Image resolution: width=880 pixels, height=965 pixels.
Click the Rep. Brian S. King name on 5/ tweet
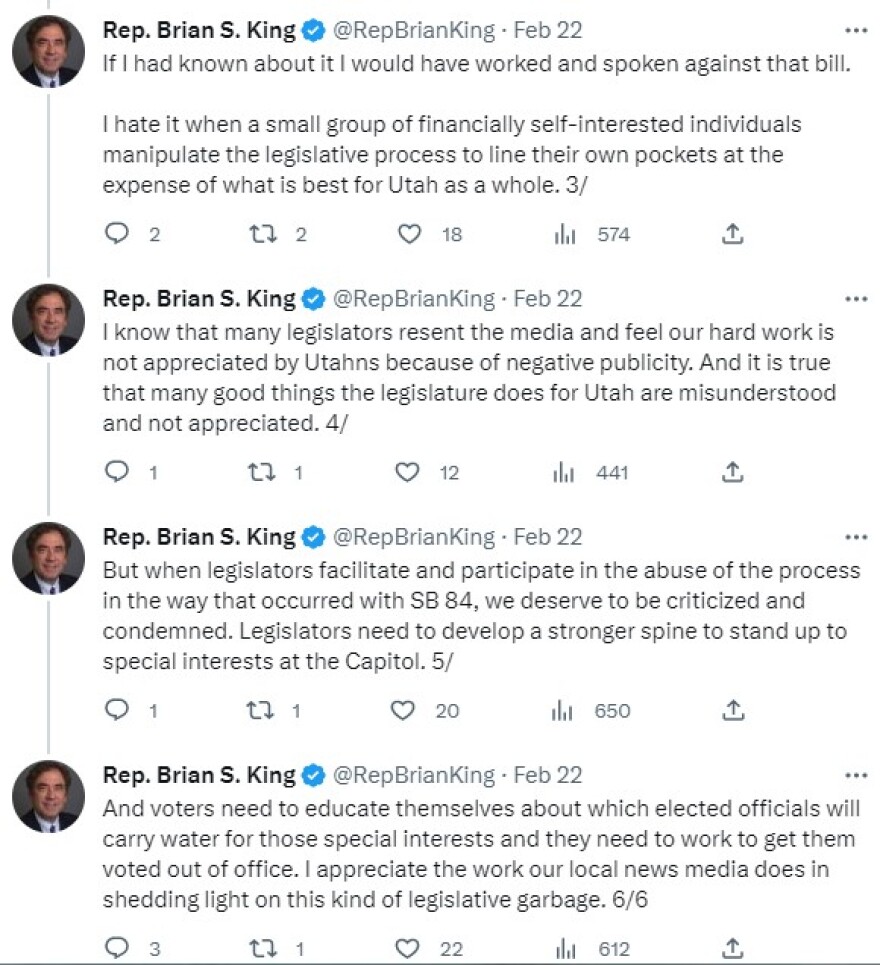click(x=199, y=537)
